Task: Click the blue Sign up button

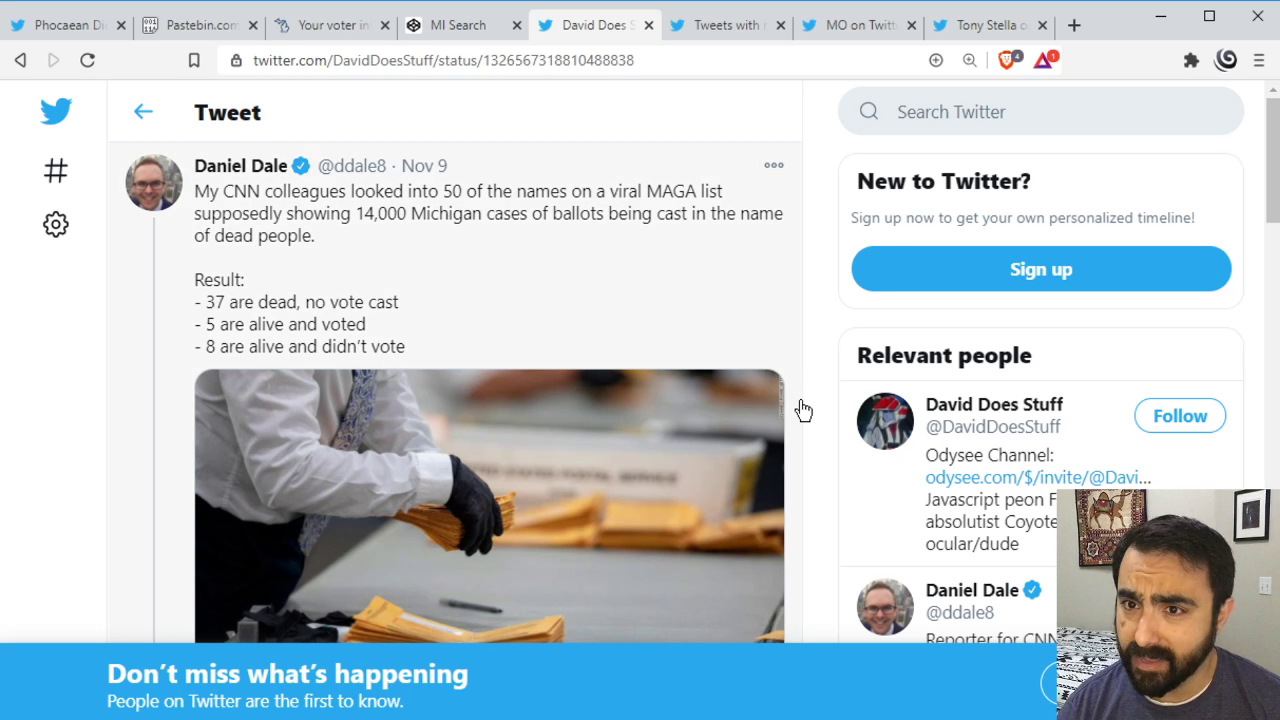Action: point(1041,269)
